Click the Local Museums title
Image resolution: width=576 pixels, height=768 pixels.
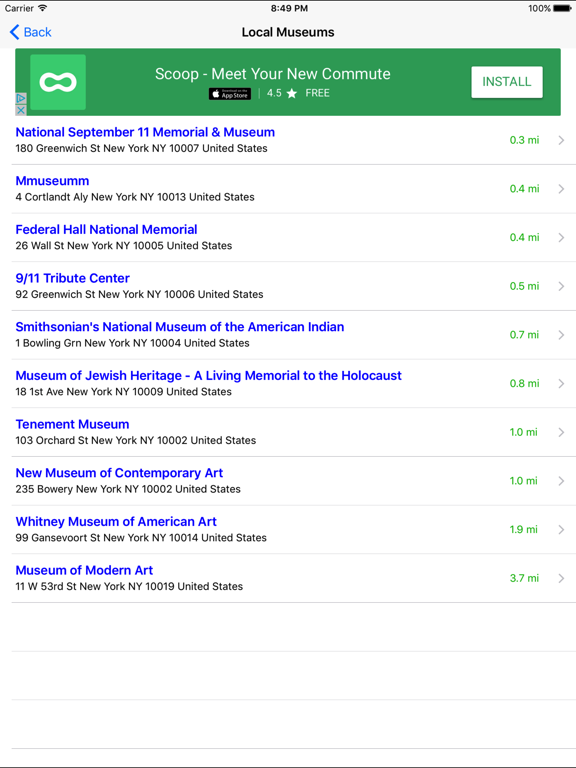[x=288, y=32]
